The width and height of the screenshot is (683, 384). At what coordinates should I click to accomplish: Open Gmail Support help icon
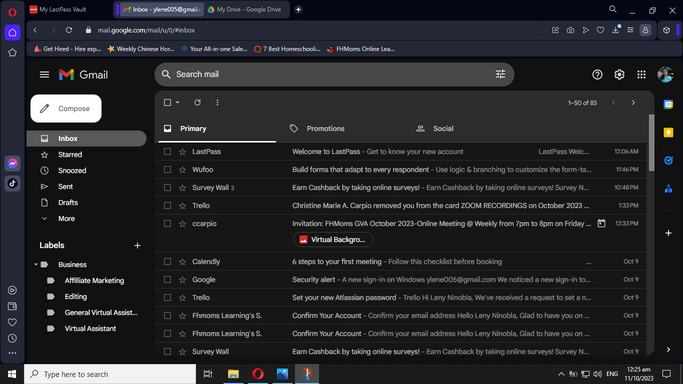(x=597, y=75)
